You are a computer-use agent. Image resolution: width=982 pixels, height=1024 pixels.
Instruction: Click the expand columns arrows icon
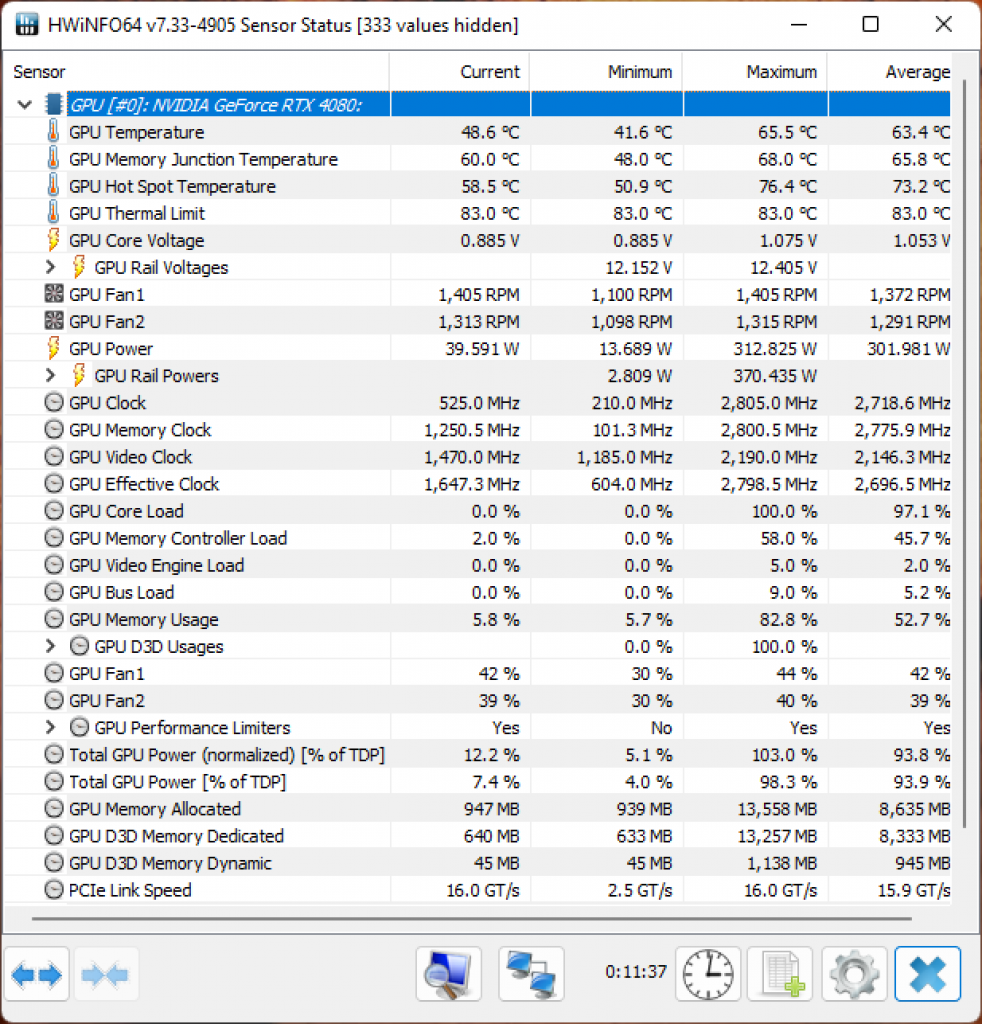tap(37, 974)
